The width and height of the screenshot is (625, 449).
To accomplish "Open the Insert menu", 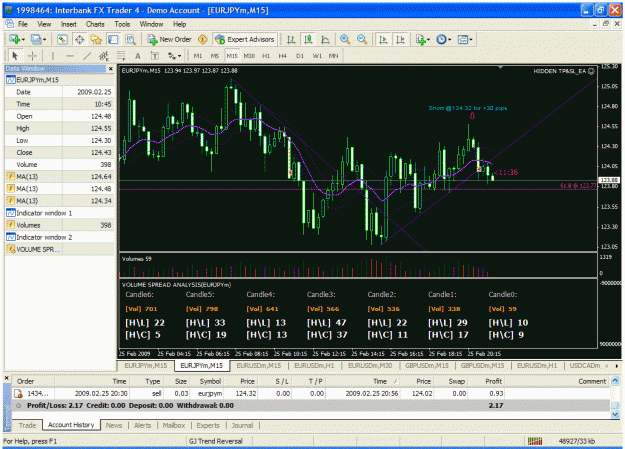I will 69,24.
